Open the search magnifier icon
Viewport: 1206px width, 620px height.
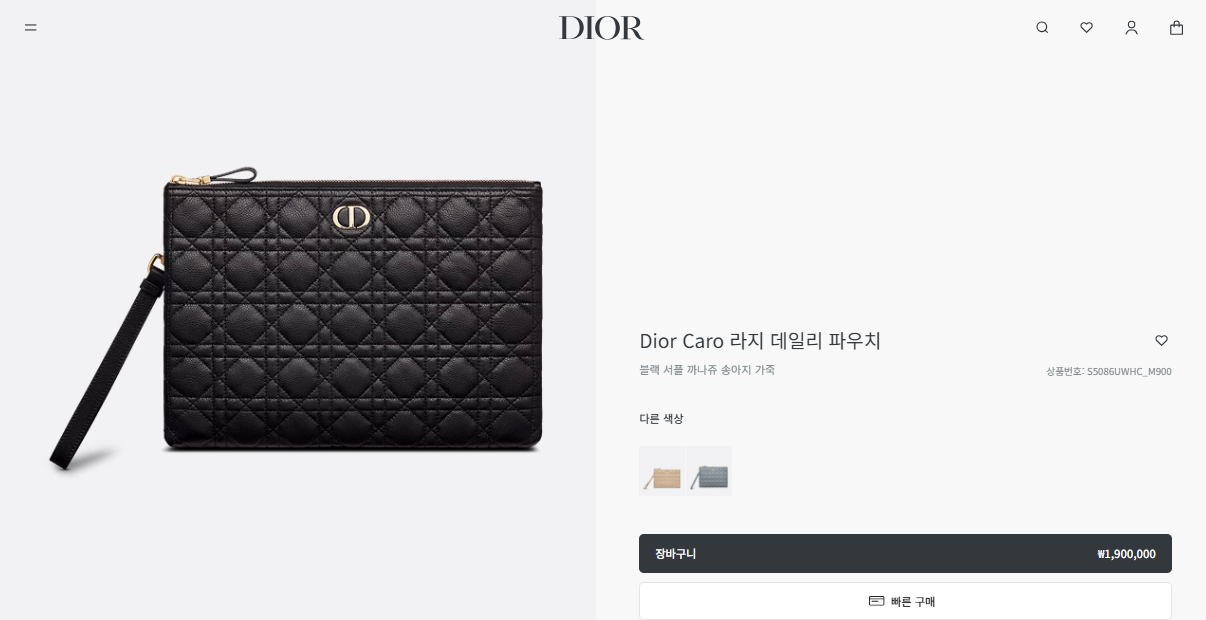[1042, 28]
